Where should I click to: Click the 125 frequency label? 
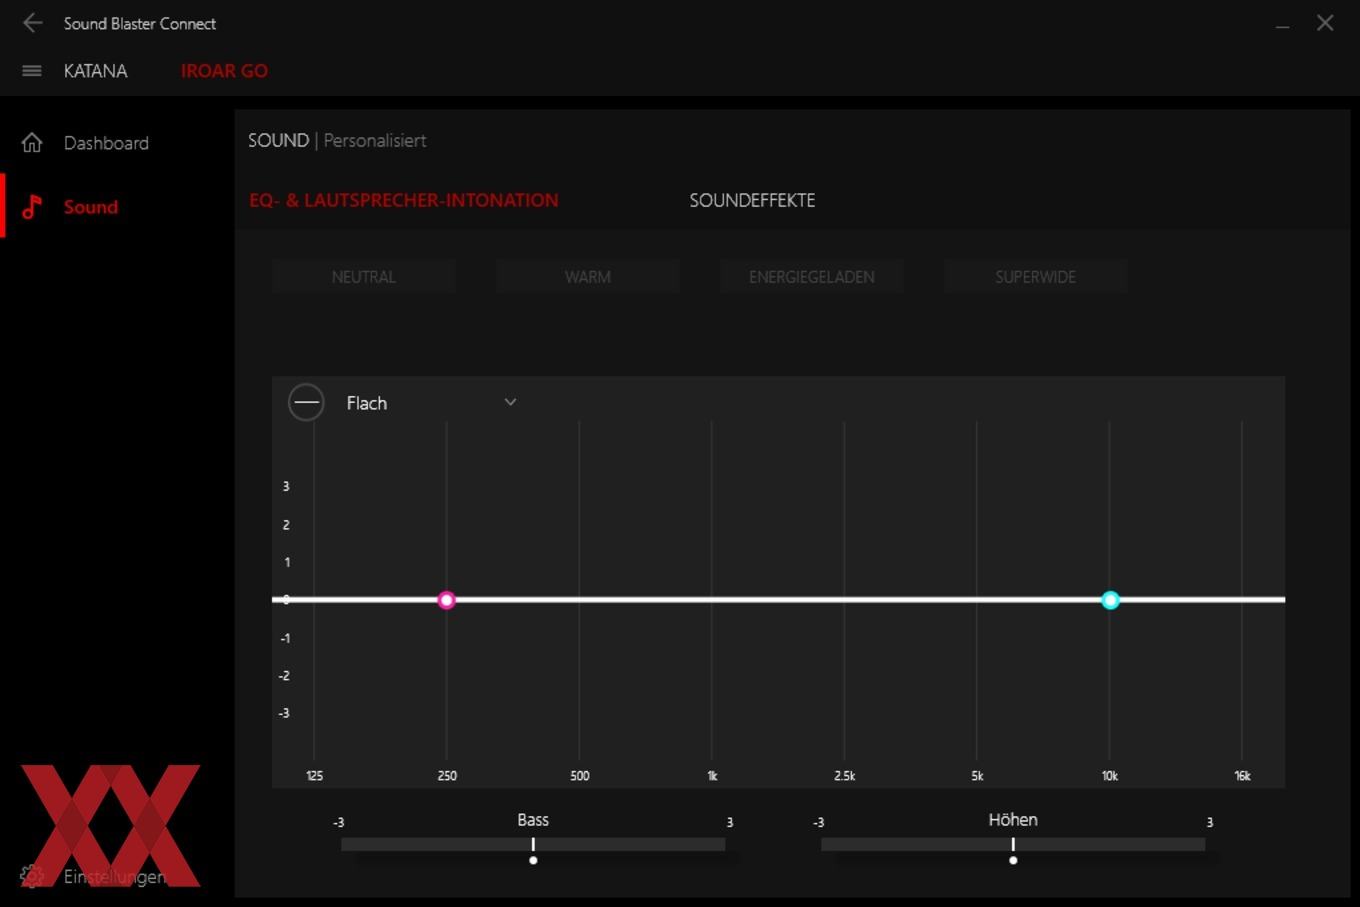(315, 776)
